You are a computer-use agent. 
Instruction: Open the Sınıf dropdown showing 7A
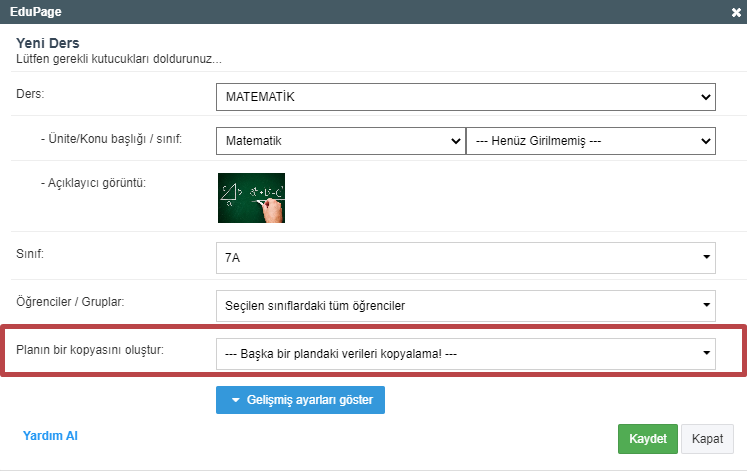tap(465, 257)
